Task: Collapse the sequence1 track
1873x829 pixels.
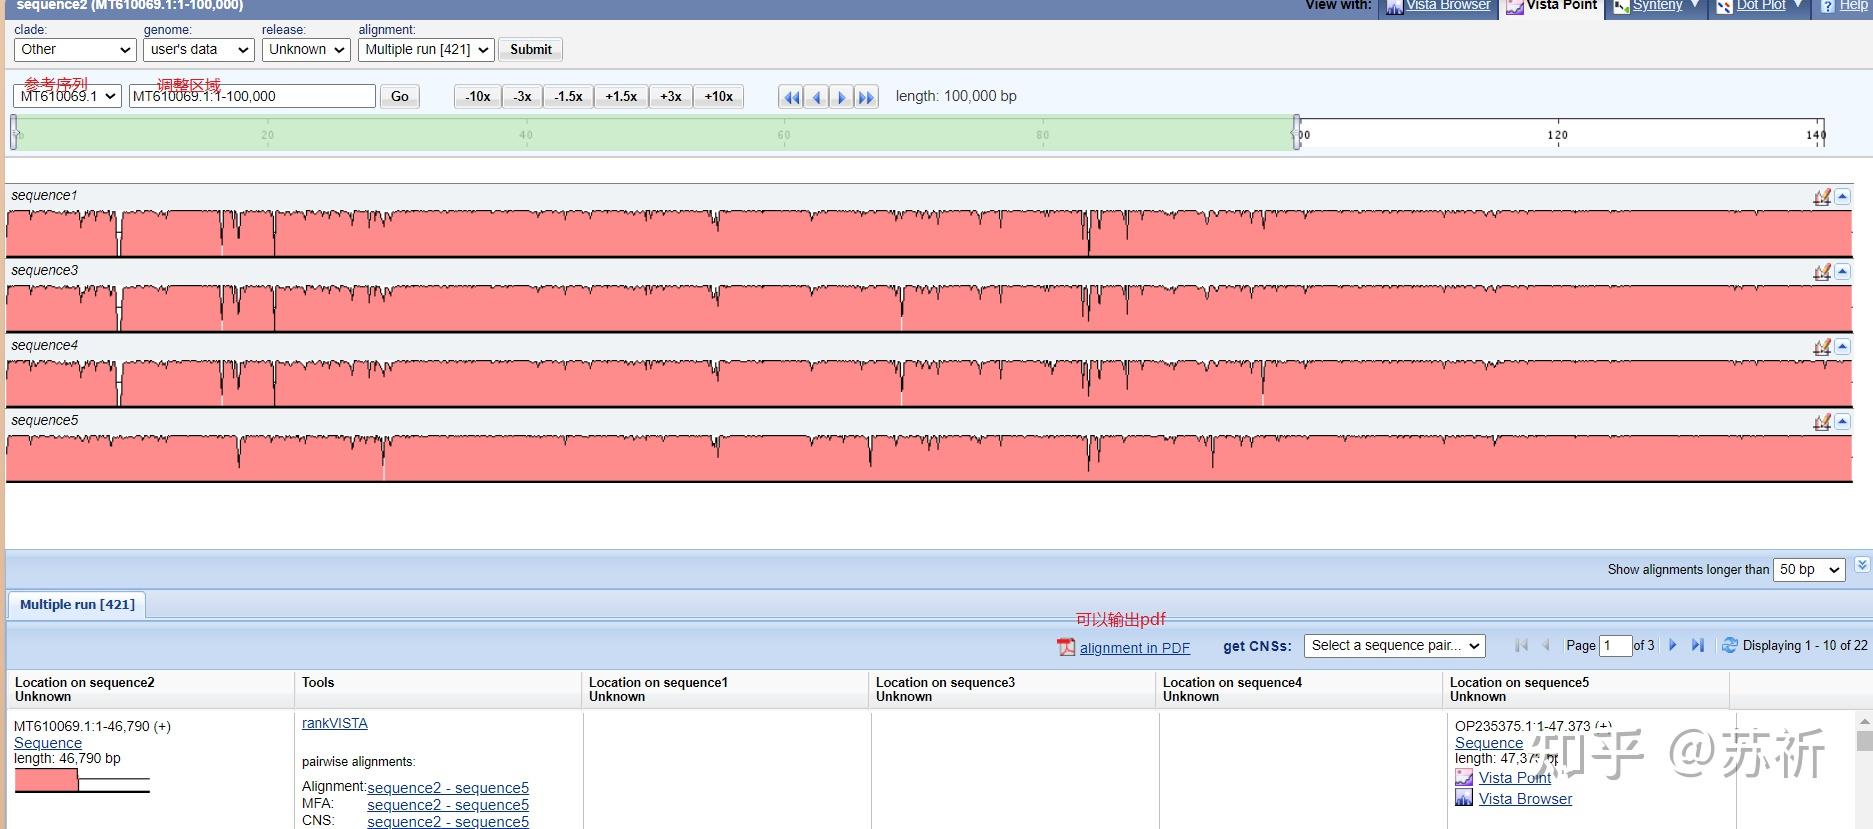Action: click(x=1843, y=197)
